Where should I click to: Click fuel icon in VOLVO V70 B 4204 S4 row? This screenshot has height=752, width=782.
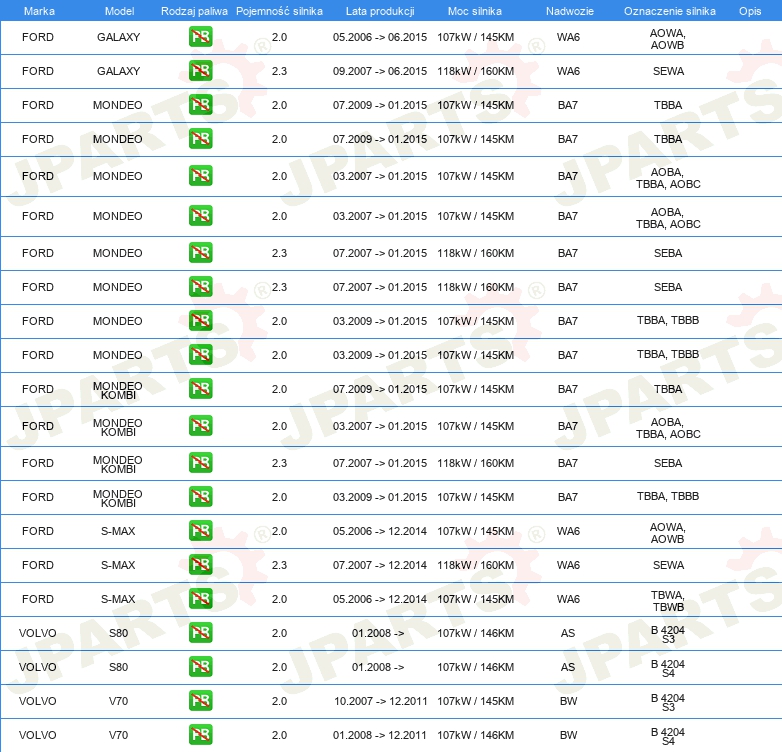click(200, 734)
